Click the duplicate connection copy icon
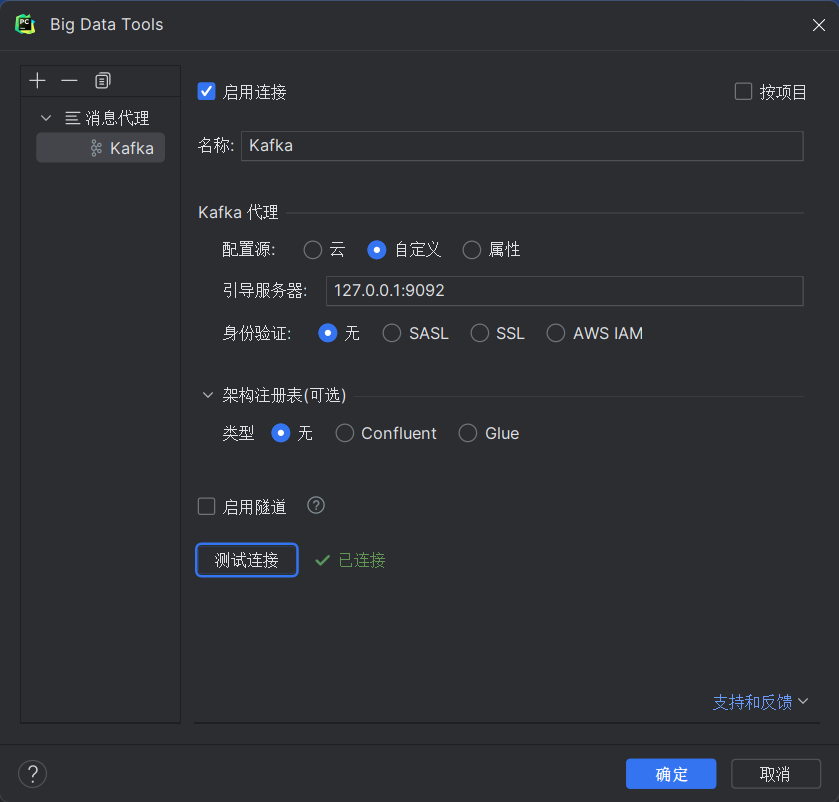Image resolution: width=839 pixels, height=802 pixels. pyautogui.click(x=102, y=81)
